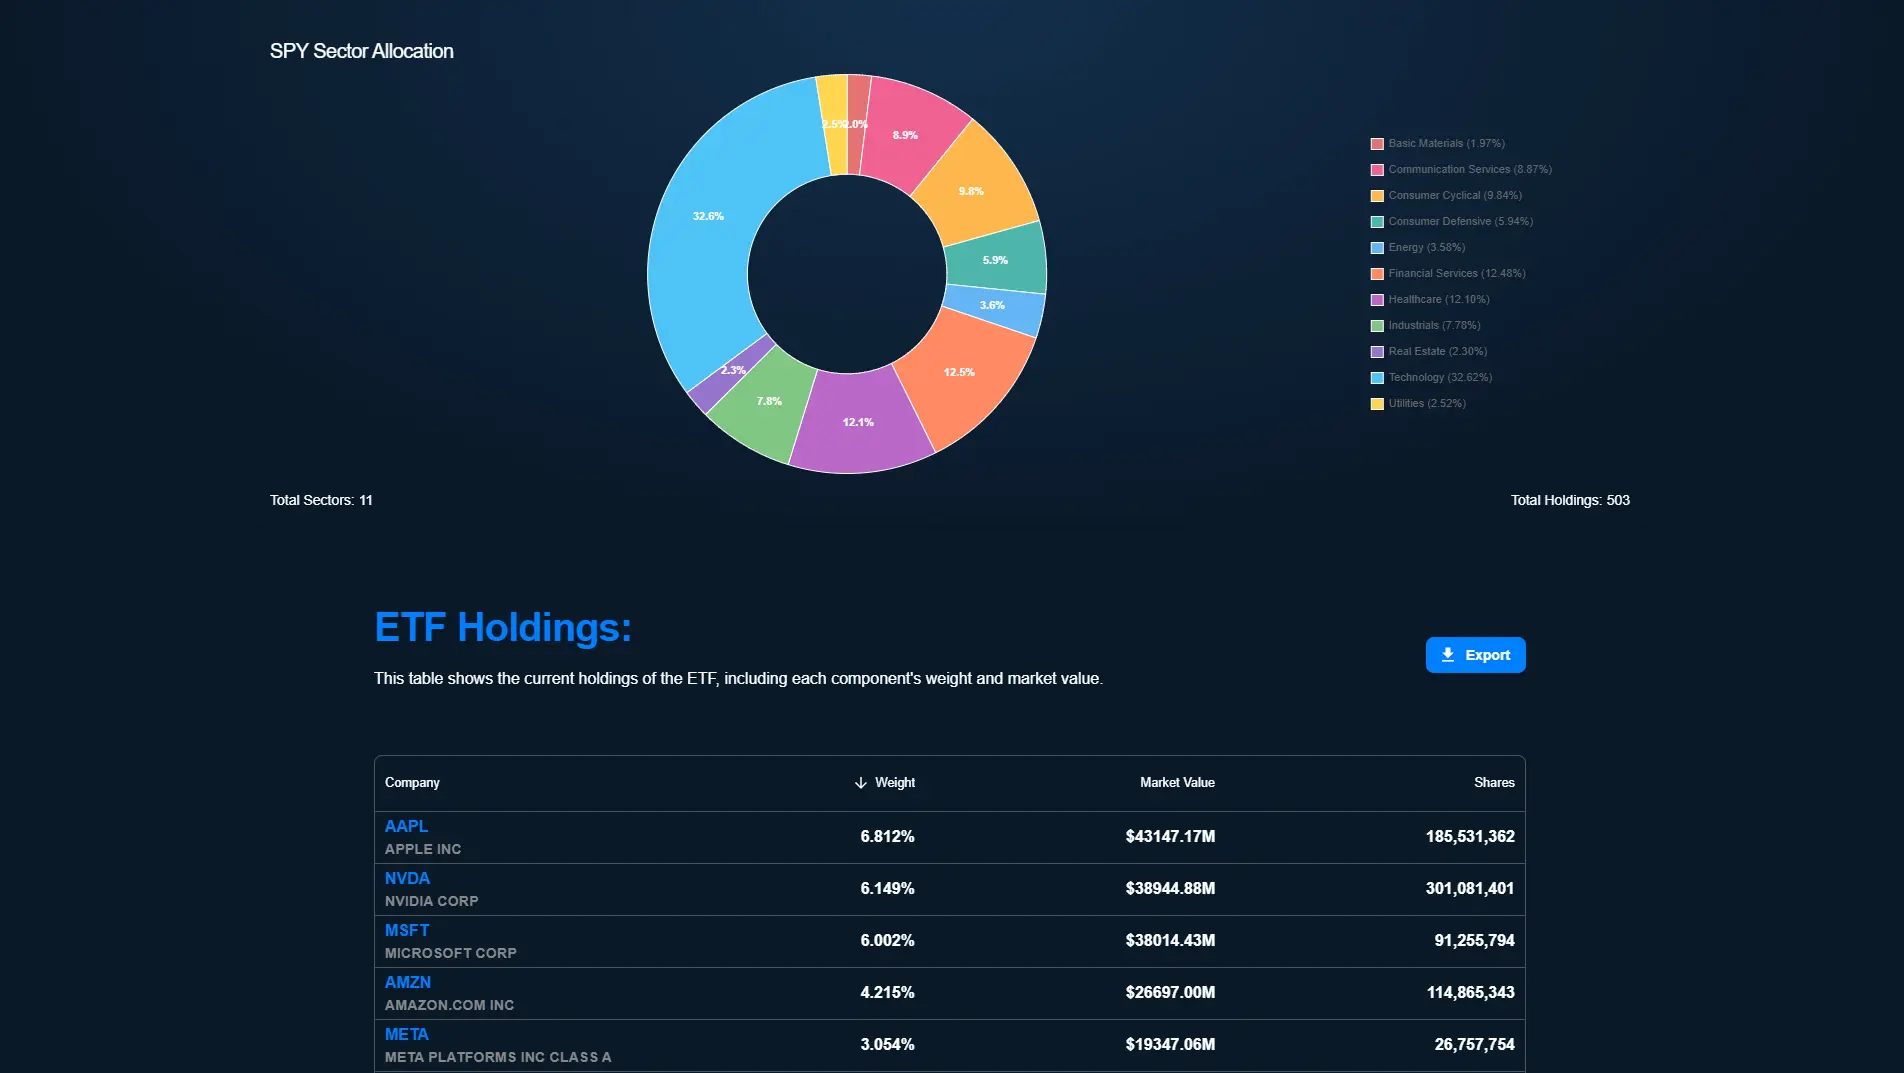Open the AMZN ticker link
The height and width of the screenshot is (1073, 1904).
[408, 982]
